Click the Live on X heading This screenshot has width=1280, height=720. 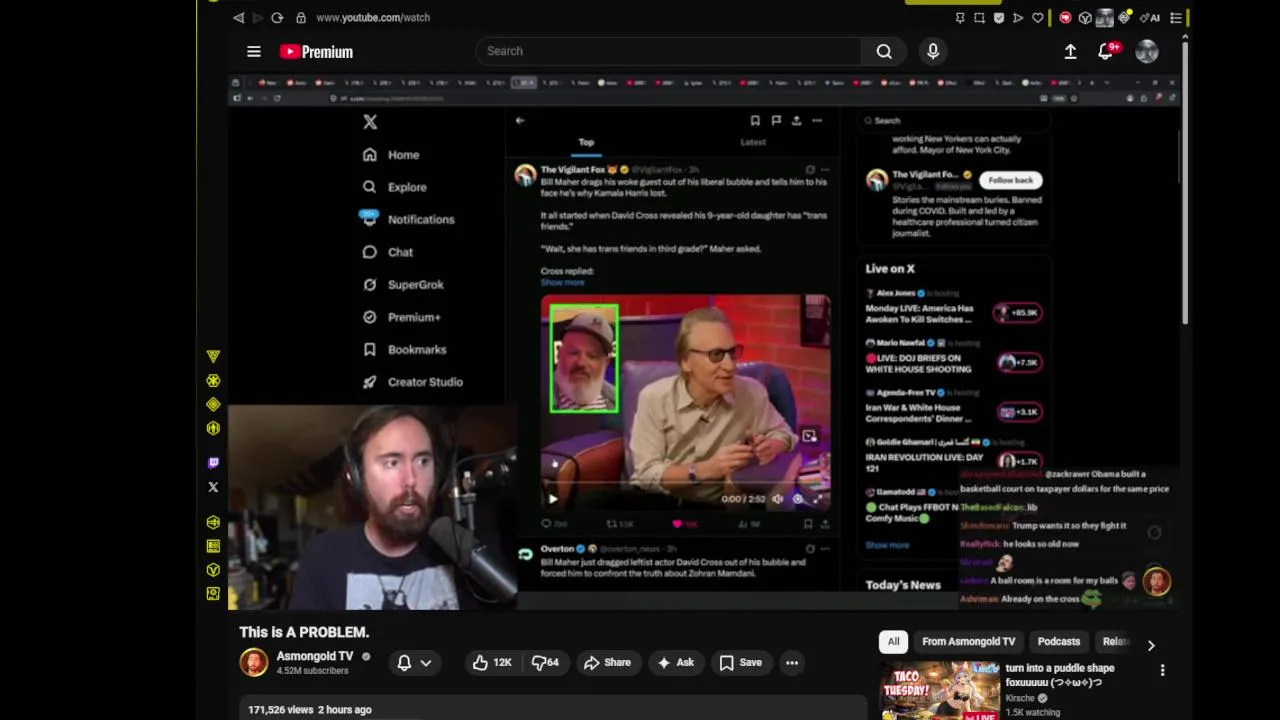890,268
